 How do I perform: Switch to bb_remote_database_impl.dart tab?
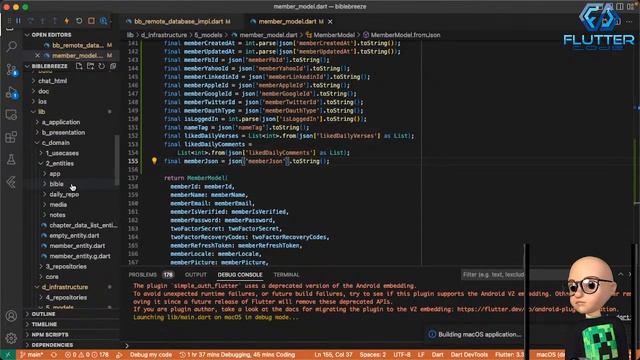click(x=178, y=22)
